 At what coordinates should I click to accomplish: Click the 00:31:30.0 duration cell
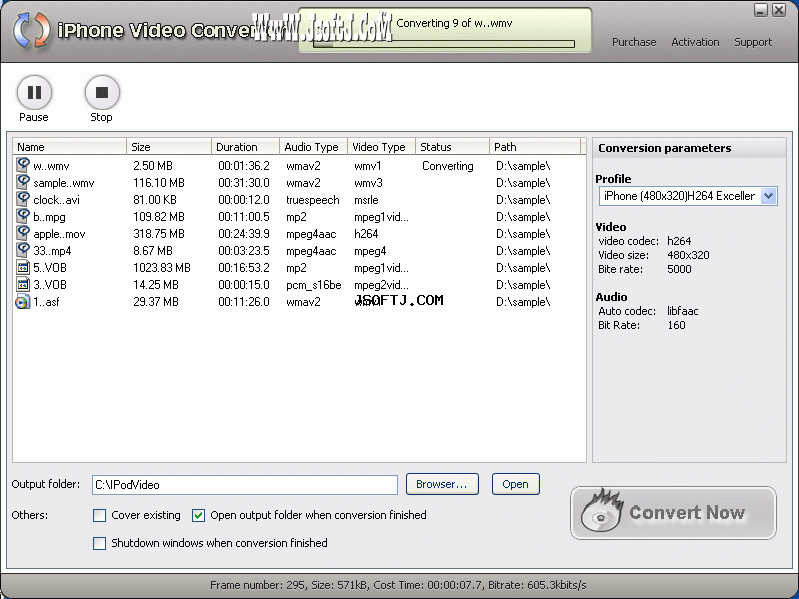pos(244,183)
